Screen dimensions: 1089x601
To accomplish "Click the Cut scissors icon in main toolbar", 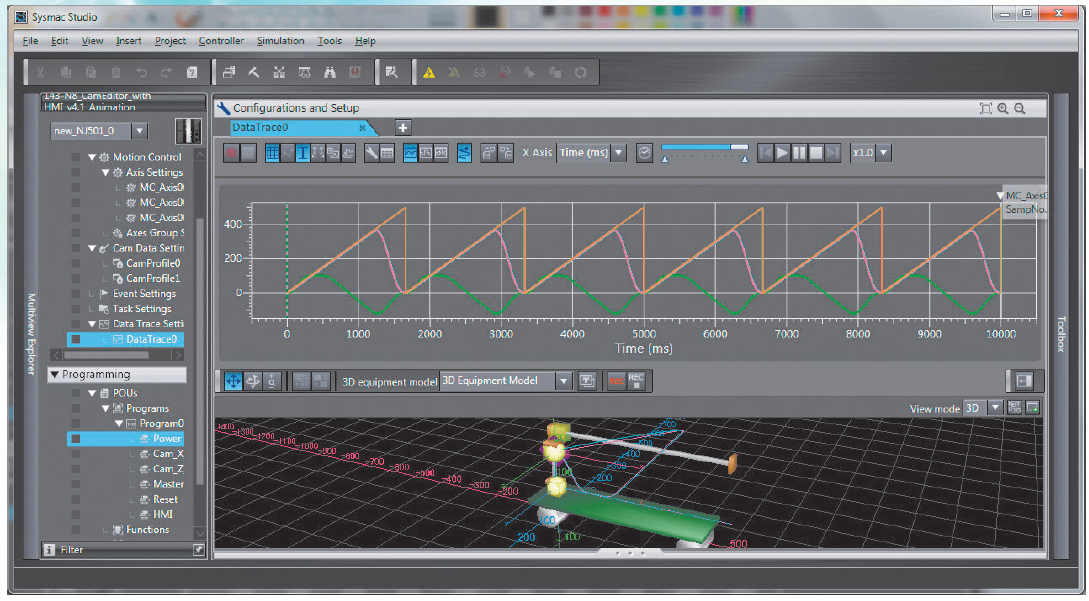I will click(40, 72).
